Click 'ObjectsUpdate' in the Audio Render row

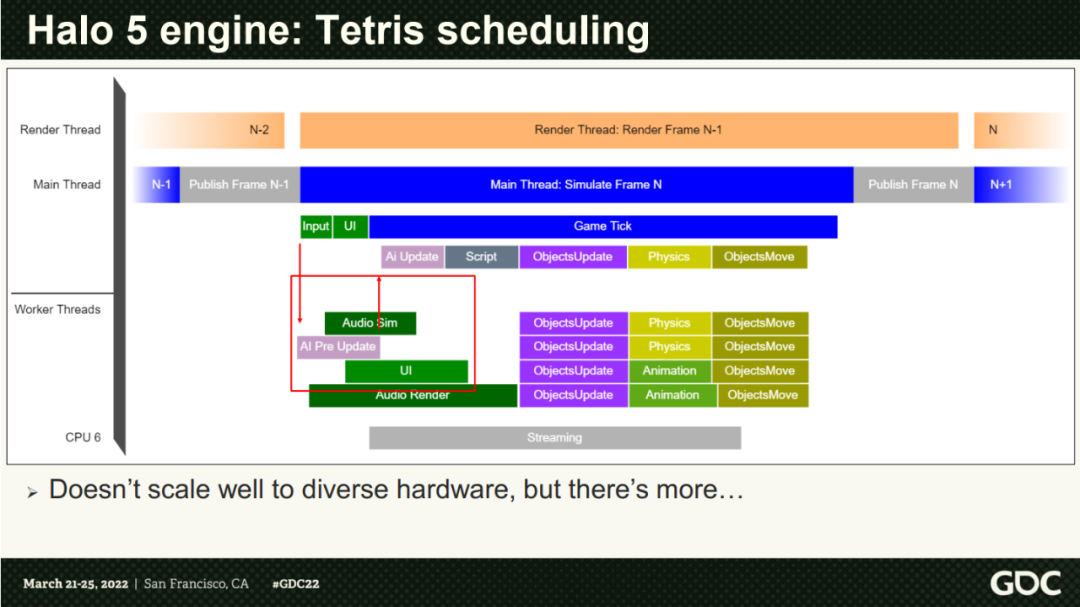[574, 395]
